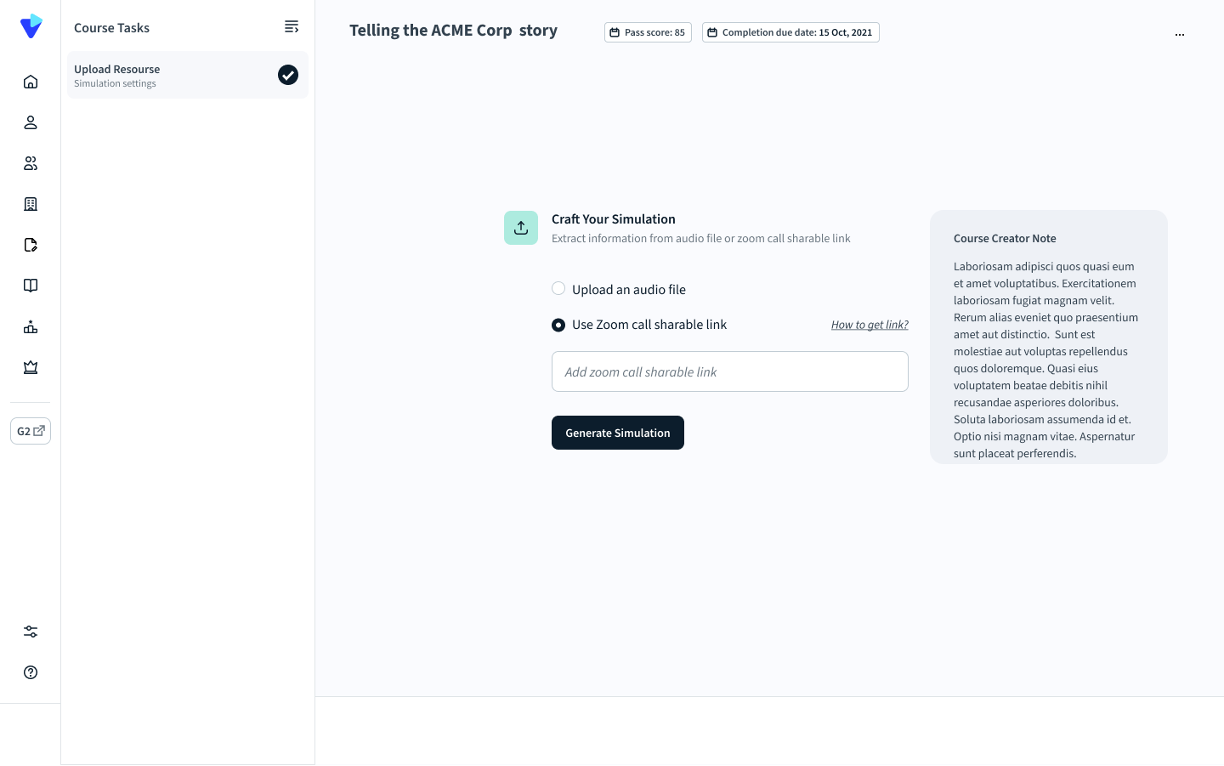The height and width of the screenshot is (766, 1224).
Task: Click the G2 external link button
Action: (x=31, y=431)
